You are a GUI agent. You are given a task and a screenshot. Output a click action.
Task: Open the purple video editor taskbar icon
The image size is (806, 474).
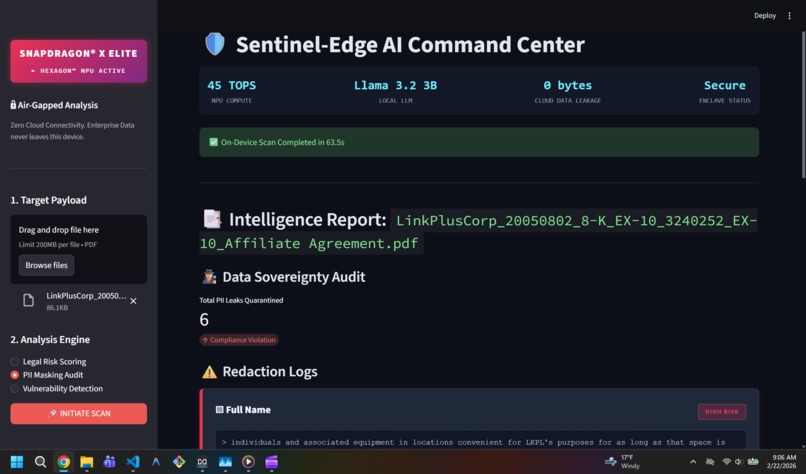coord(271,462)
